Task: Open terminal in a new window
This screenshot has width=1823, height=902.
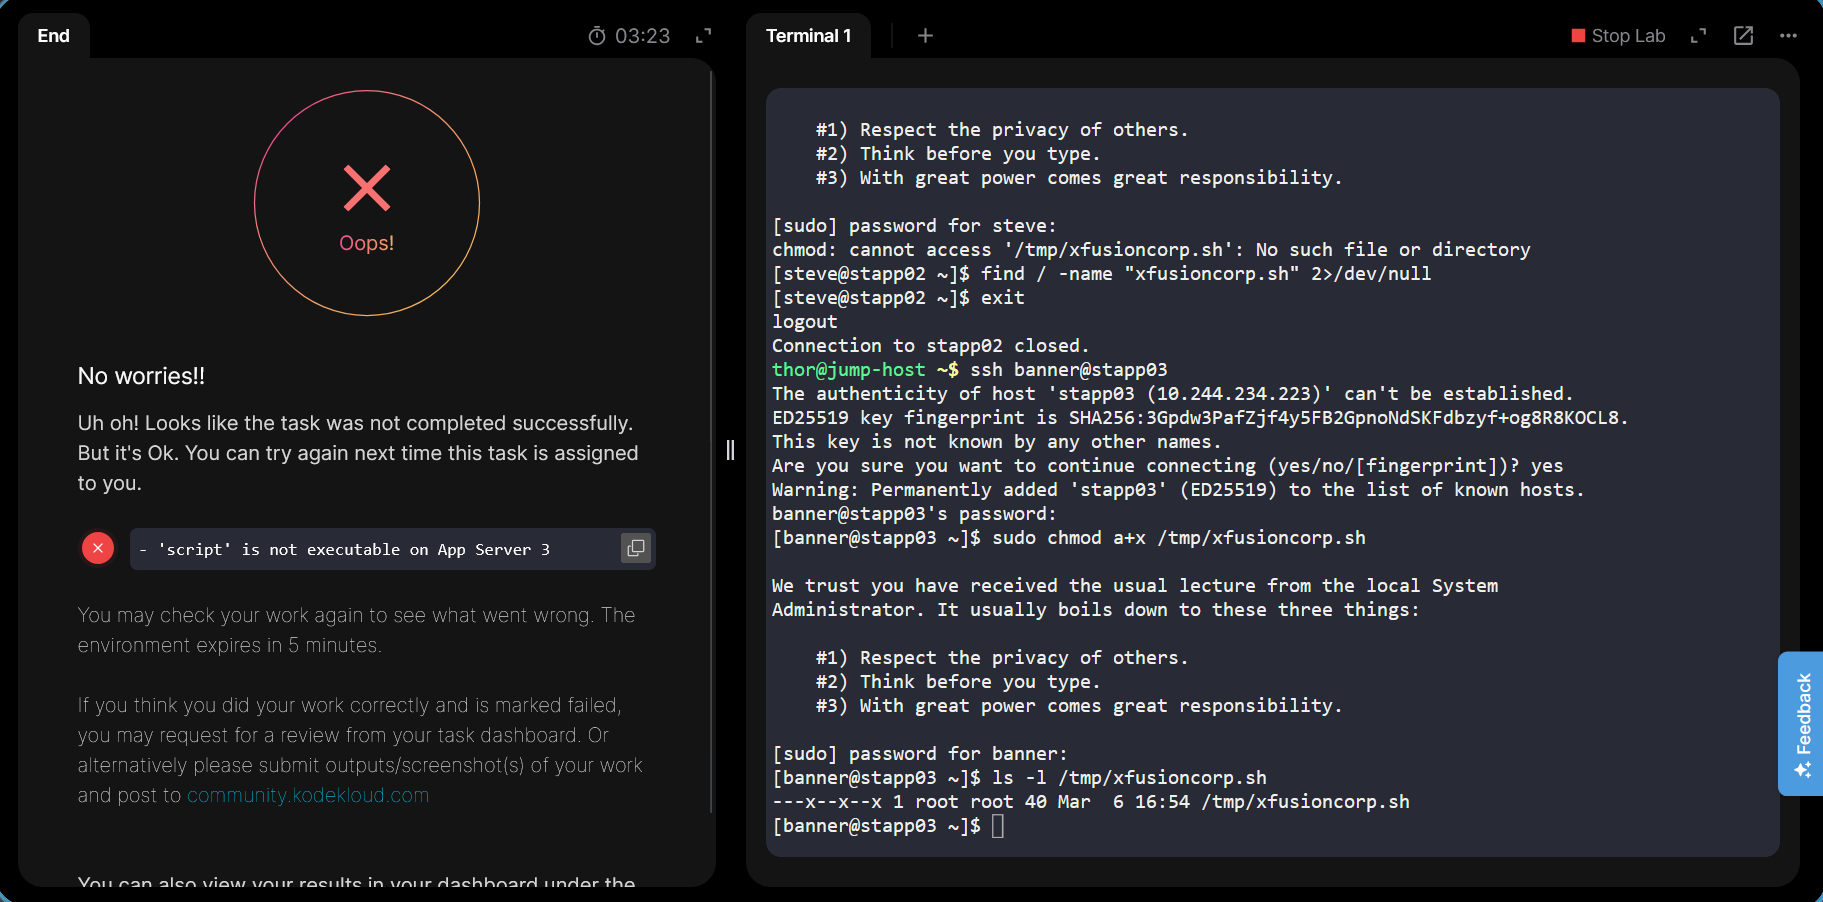Action: pos(1743,36)
